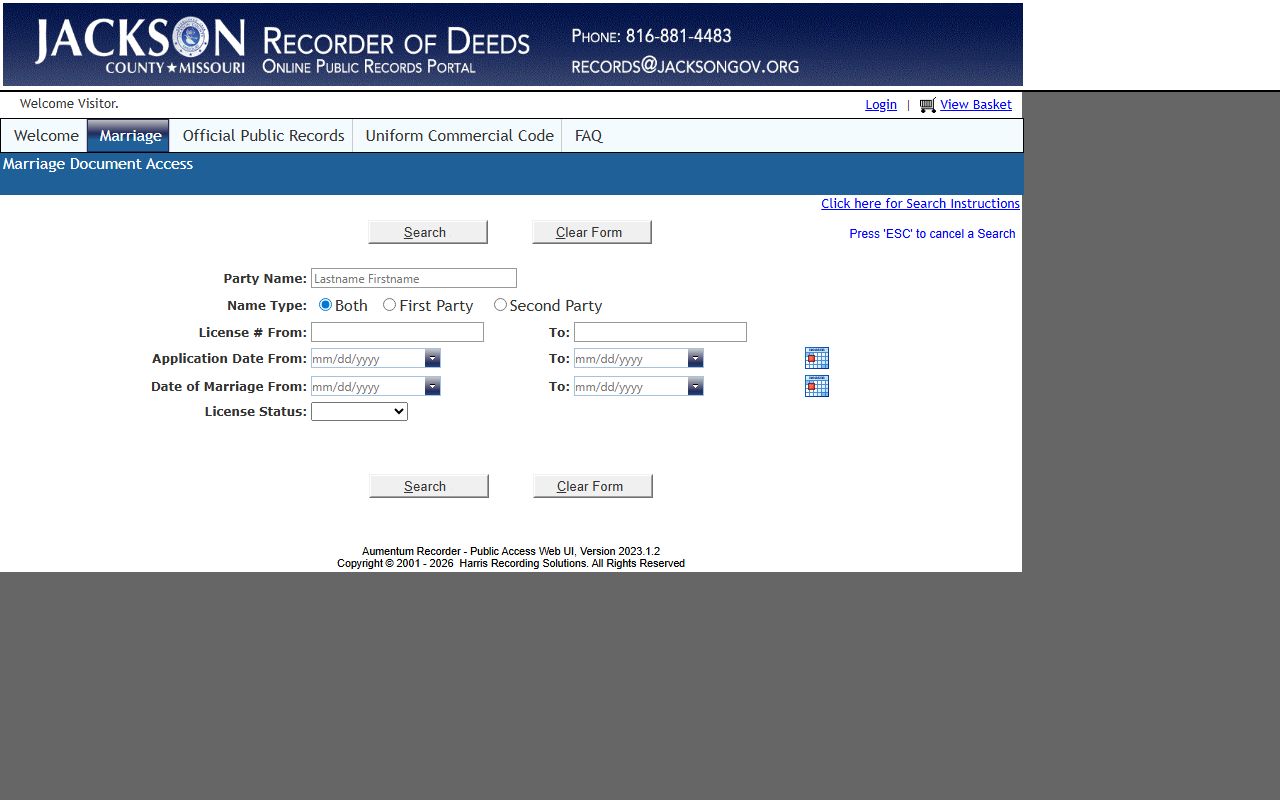Open the Uniform Commercial Code tab
The image size is (1280, 800).
tap(459, 135)
